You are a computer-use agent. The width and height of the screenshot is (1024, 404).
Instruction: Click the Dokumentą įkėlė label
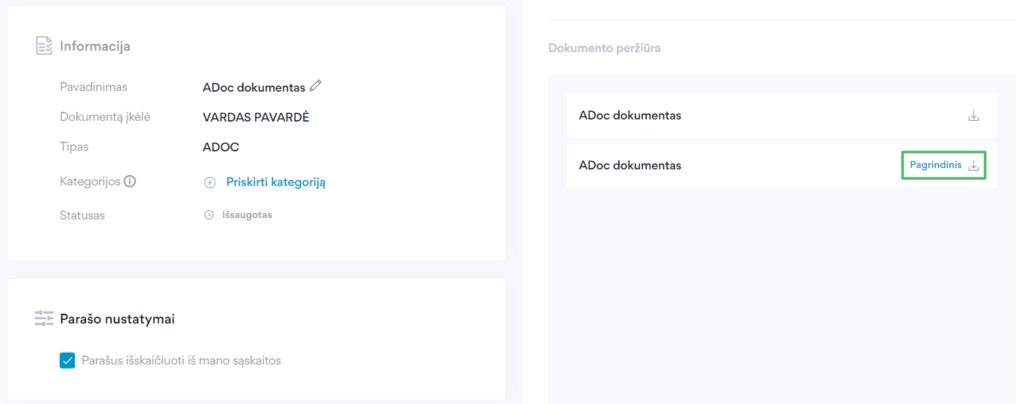coord(105,117)
